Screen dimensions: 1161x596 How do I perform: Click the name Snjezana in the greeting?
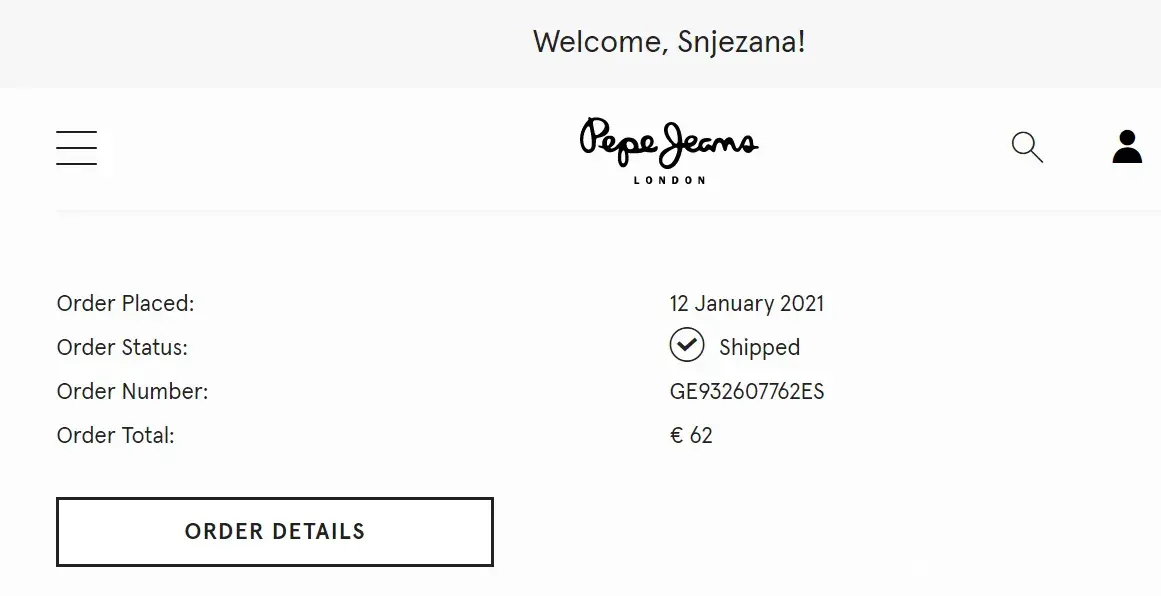(738, 42)
